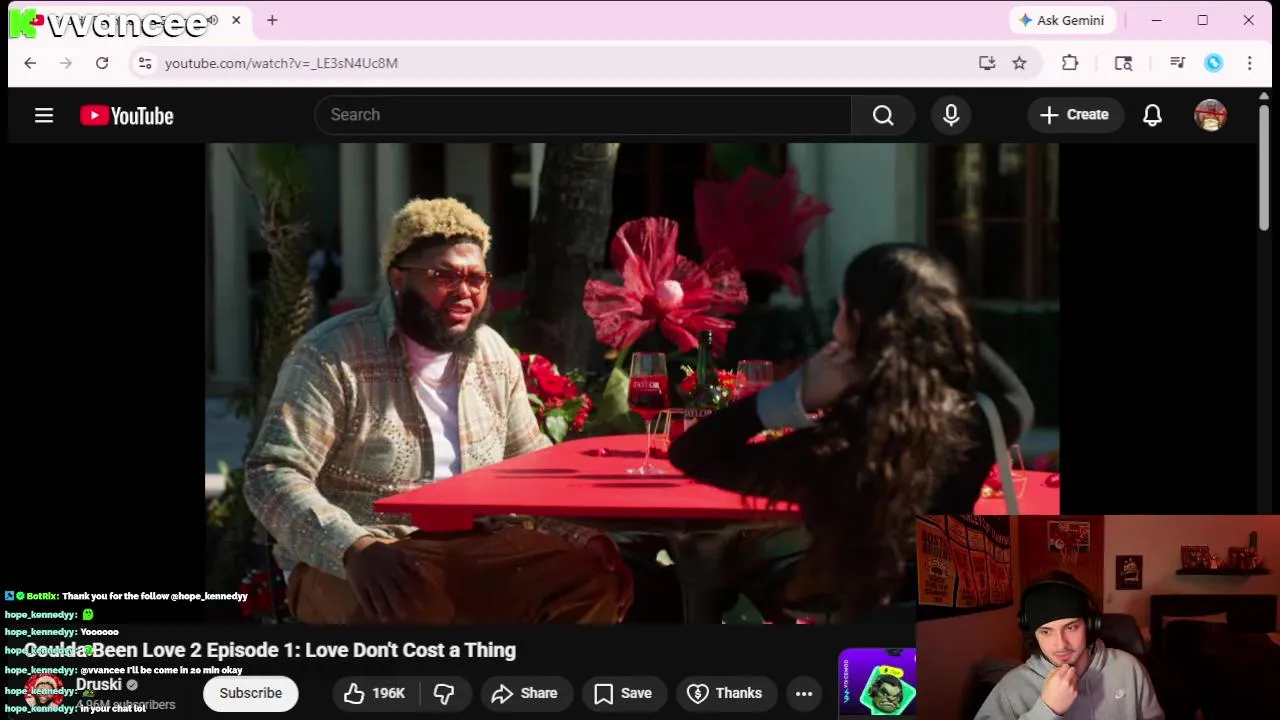Share the video
Viewport: 1280px width, 720px height.
(x=524, y=693)
